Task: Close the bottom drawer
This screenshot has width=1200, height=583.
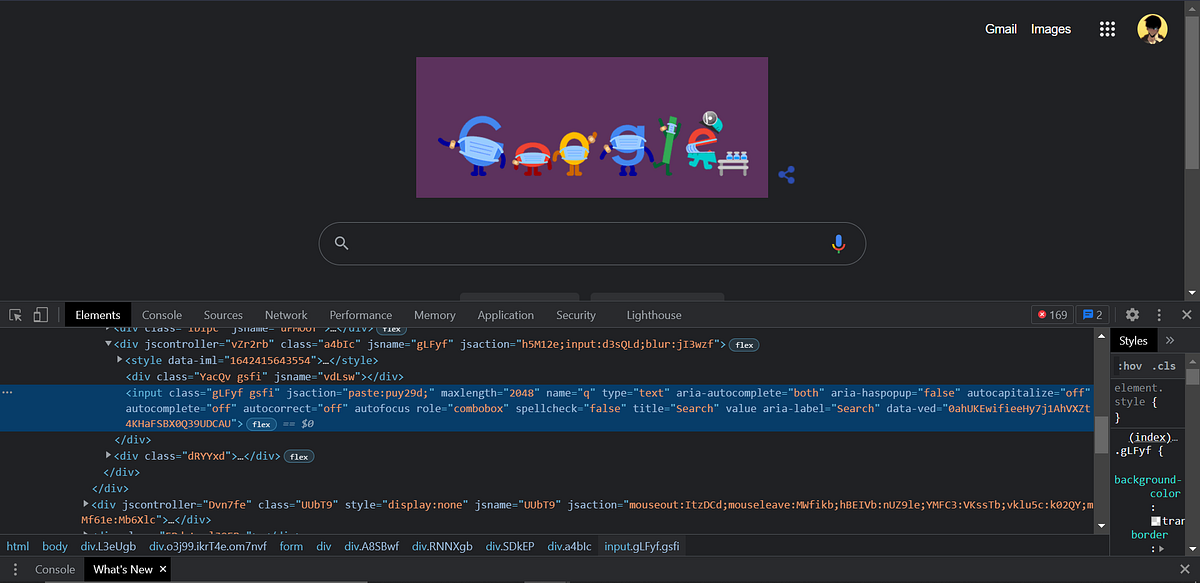Action: pyautogui.click(x=1186, y=569)
